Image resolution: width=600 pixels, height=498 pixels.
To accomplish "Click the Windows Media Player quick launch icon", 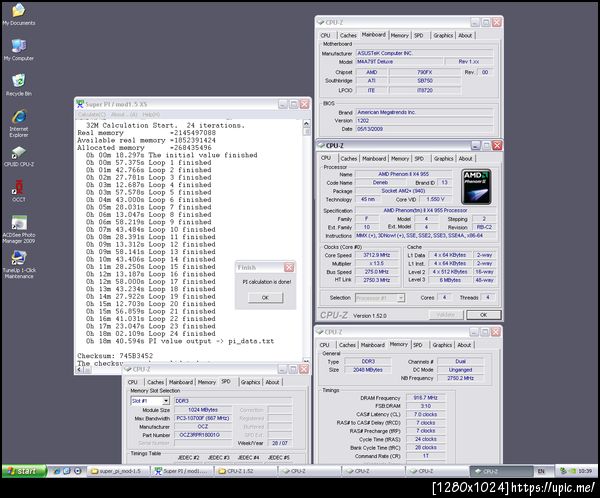I will pos(78,471).
